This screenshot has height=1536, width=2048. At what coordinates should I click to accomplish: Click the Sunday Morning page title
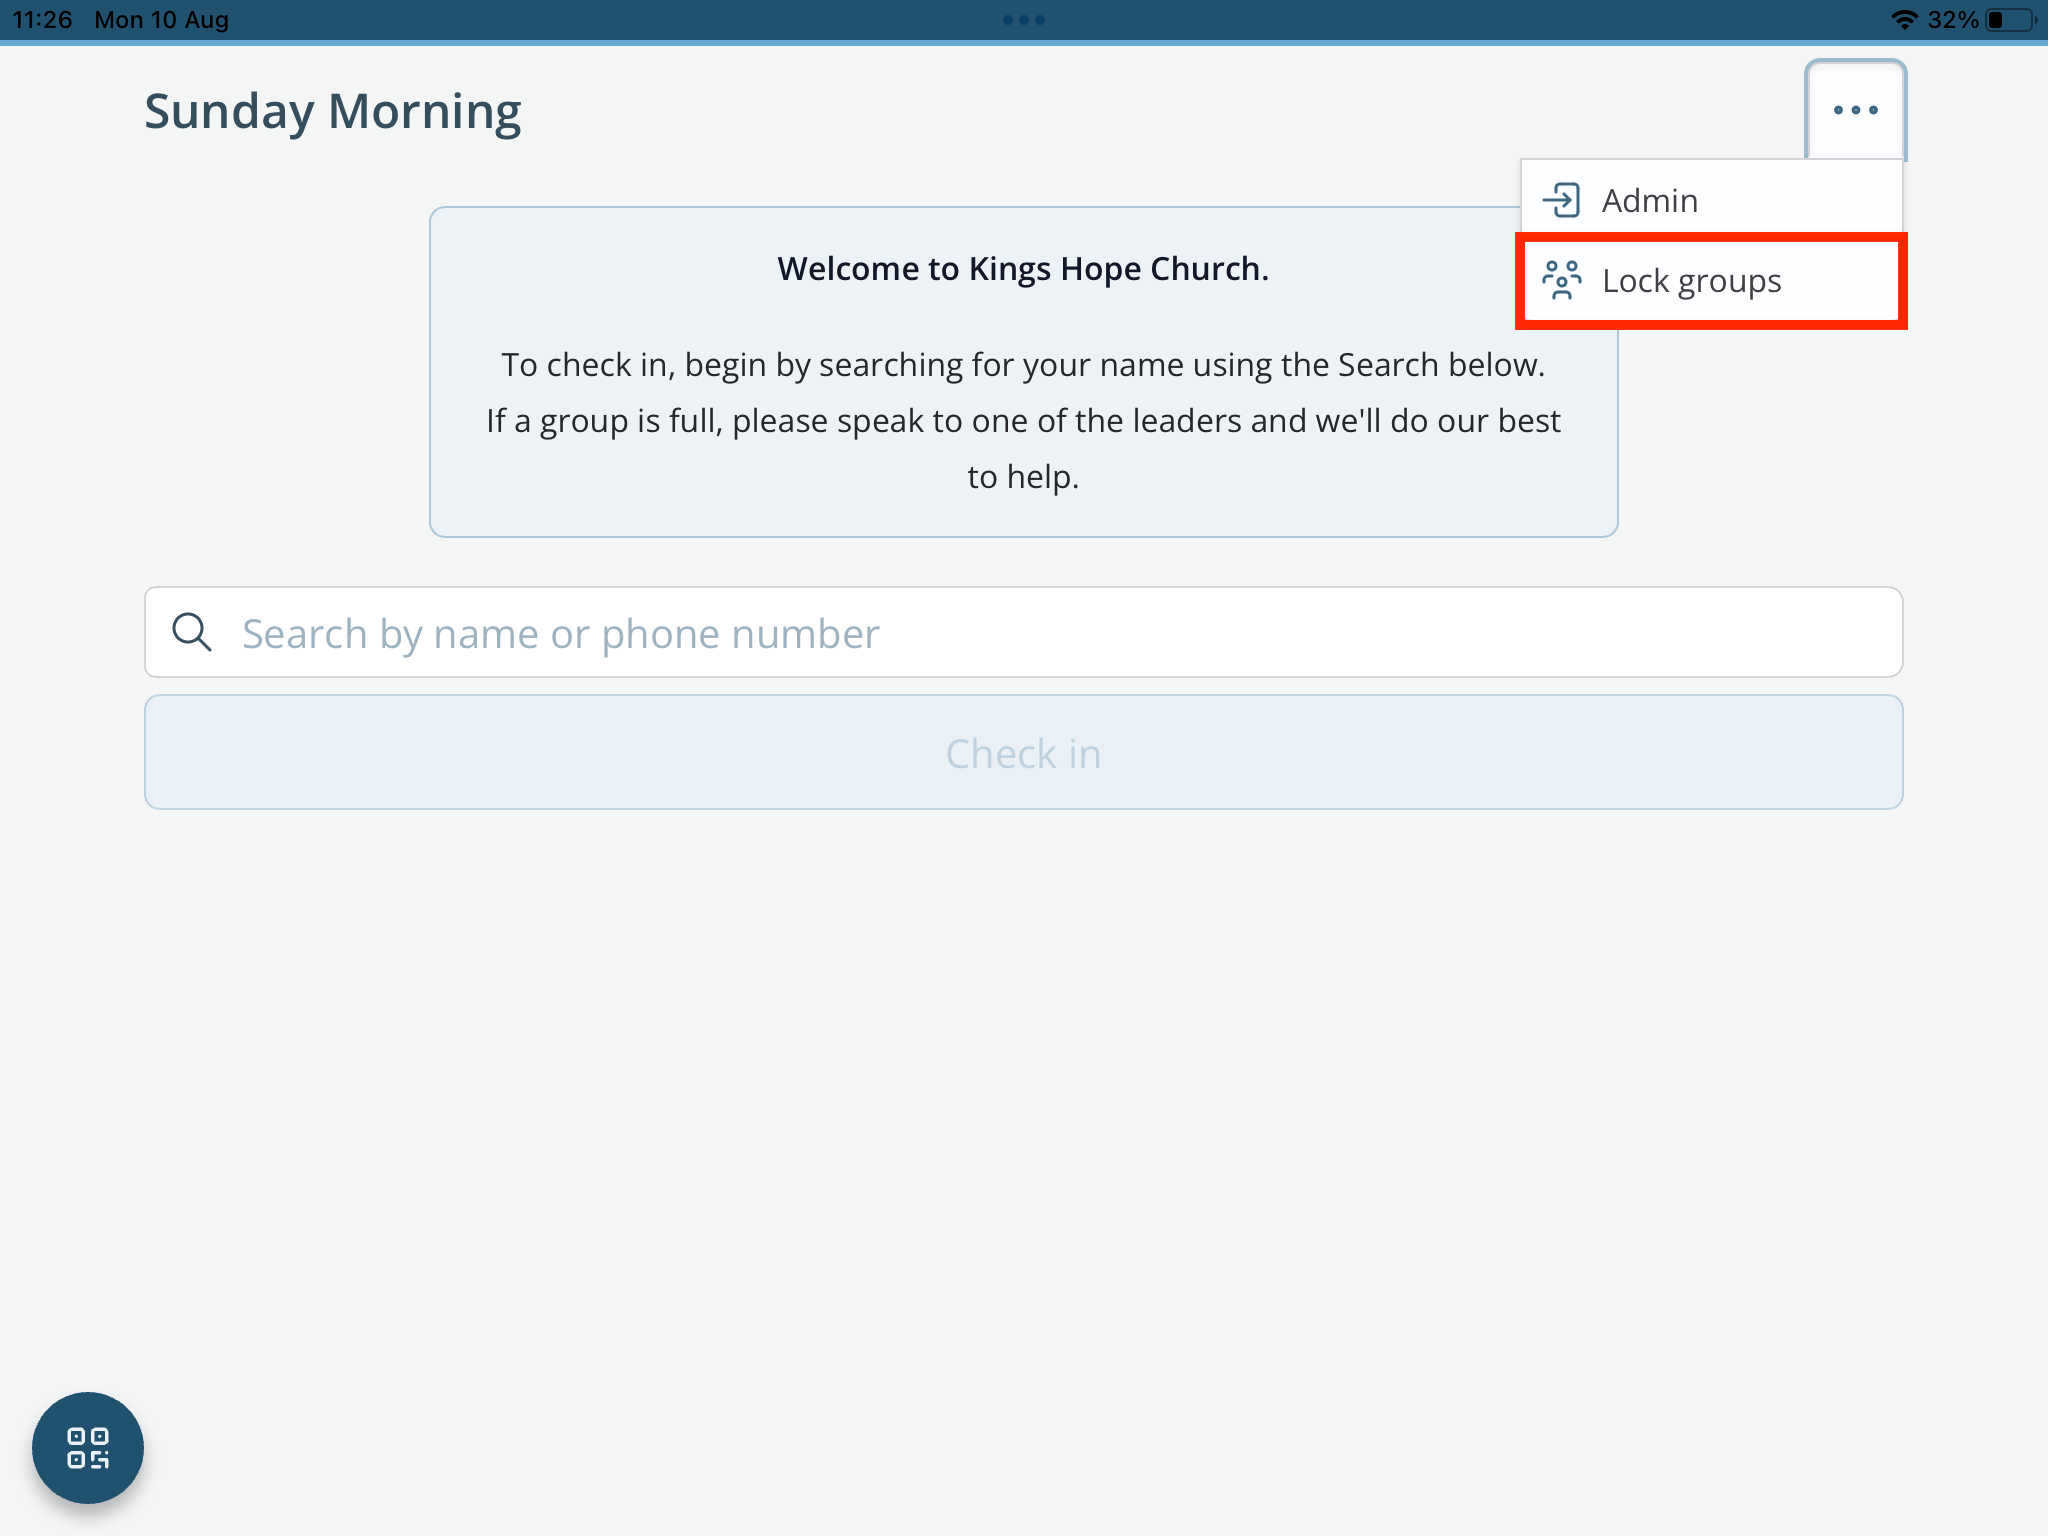[333, 111]
